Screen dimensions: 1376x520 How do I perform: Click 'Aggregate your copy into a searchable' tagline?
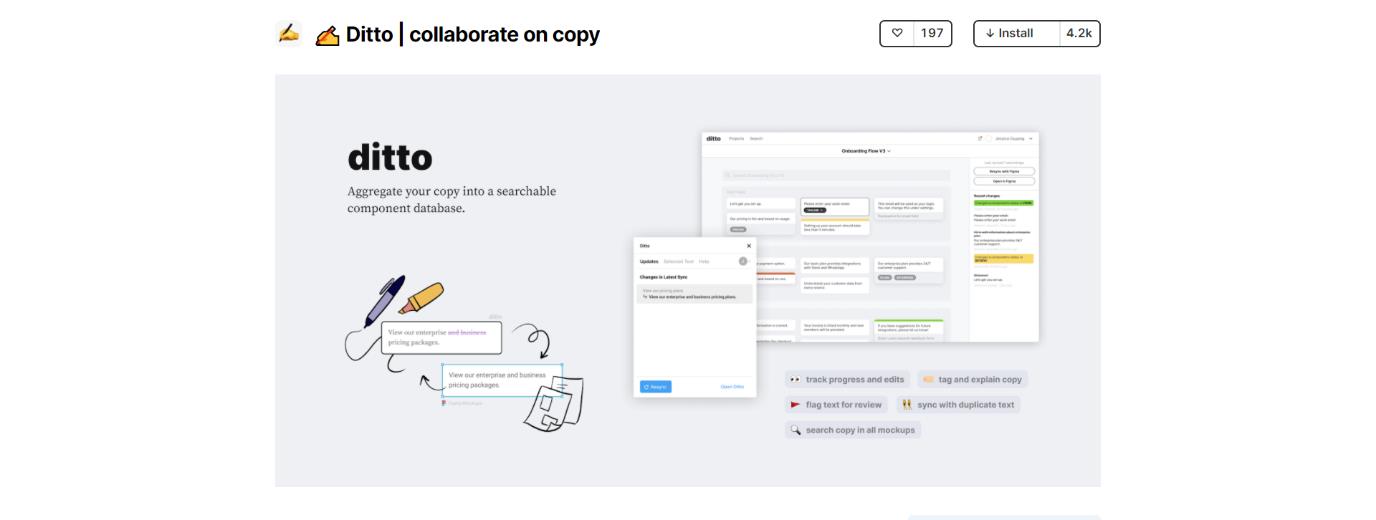(x=451, y=191)
